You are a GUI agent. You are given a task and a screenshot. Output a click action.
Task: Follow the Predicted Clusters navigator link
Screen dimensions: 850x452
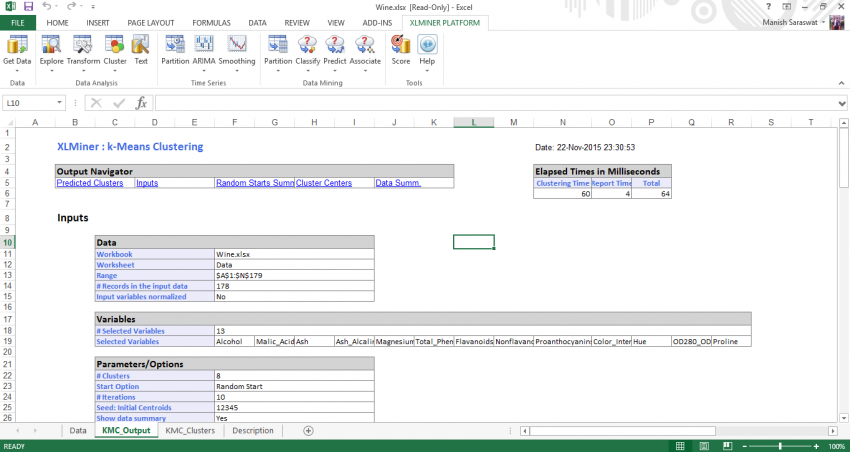[90, 183]
